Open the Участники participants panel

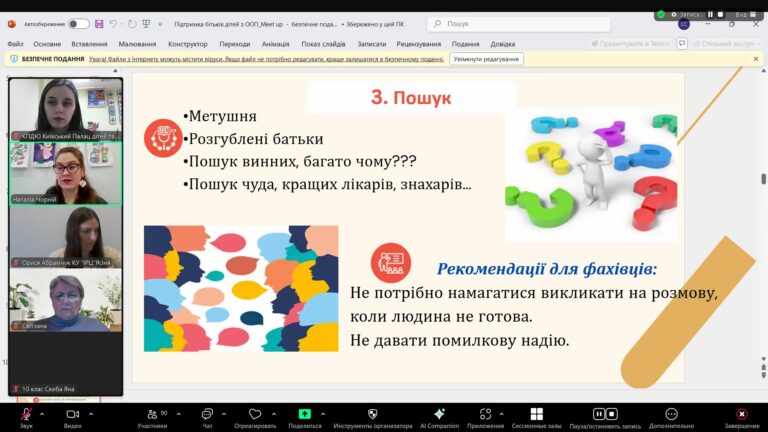(x=152, y=414)
